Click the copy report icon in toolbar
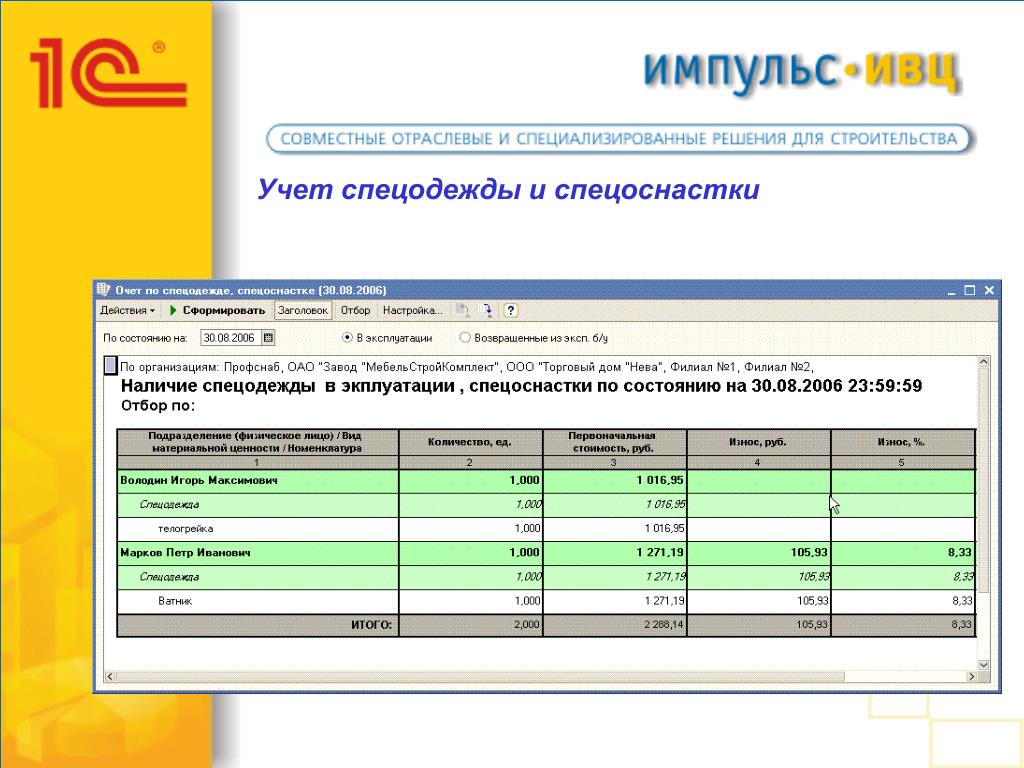The width and height of the screenshot is (1024, 768). tap(462, 311)
